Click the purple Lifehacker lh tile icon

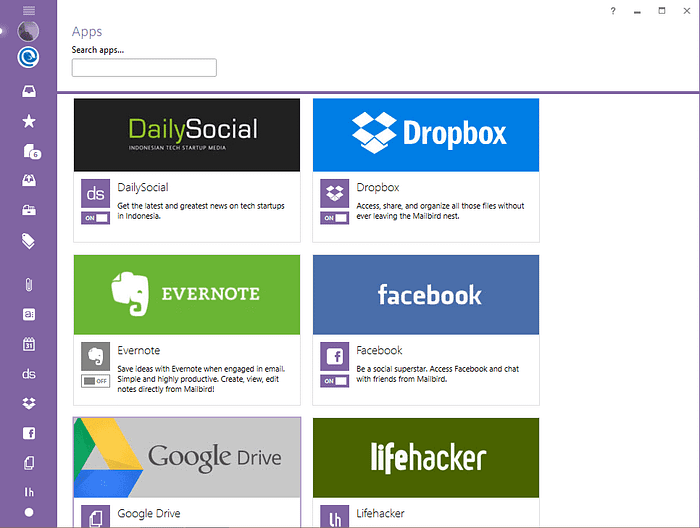(334, 516)
